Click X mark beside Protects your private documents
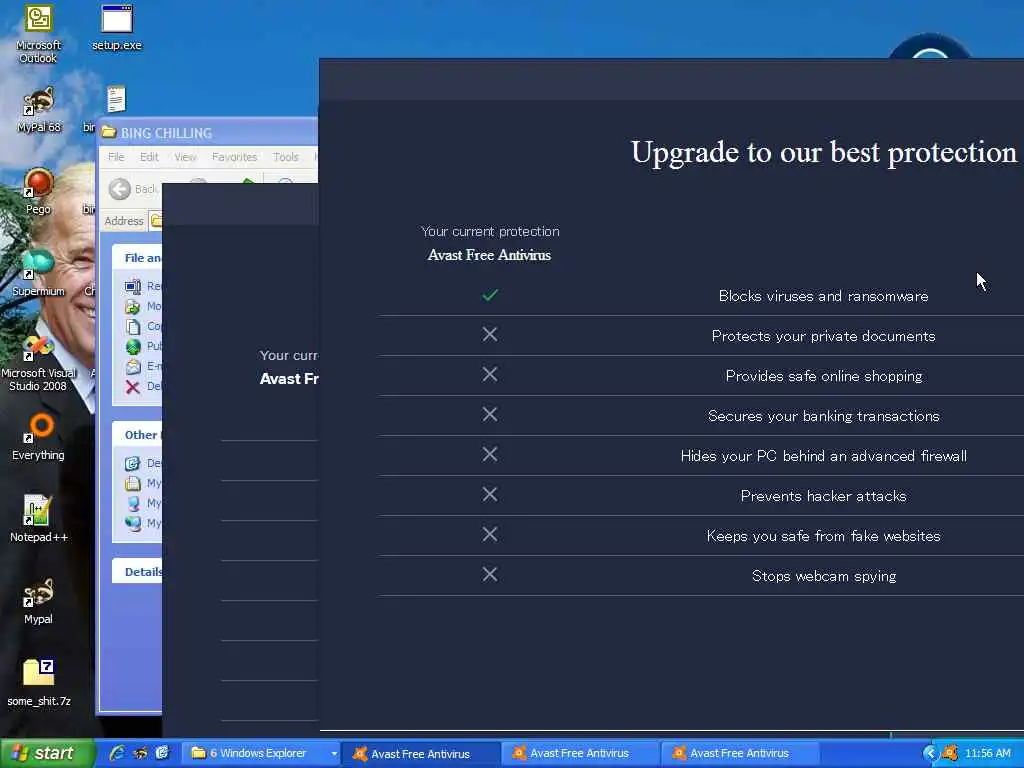Screen dimensions: 1024x768 490,334
